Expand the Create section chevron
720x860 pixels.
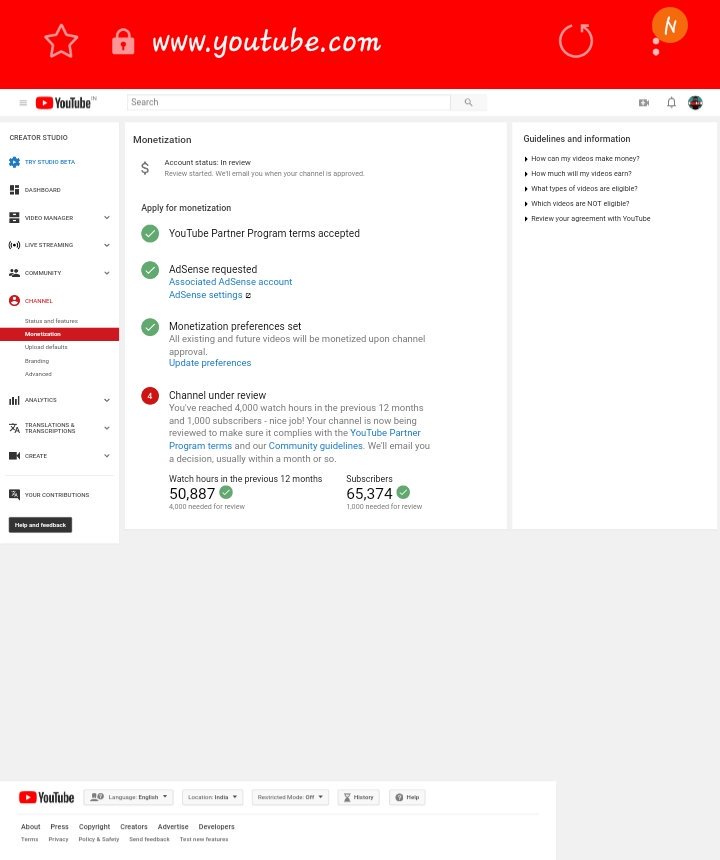(107, 456)
